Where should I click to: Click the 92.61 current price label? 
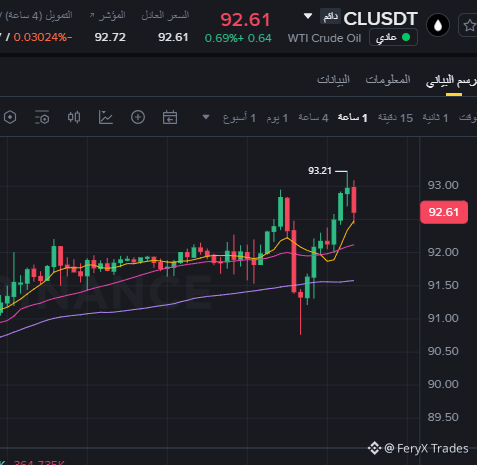pos(444,212)
